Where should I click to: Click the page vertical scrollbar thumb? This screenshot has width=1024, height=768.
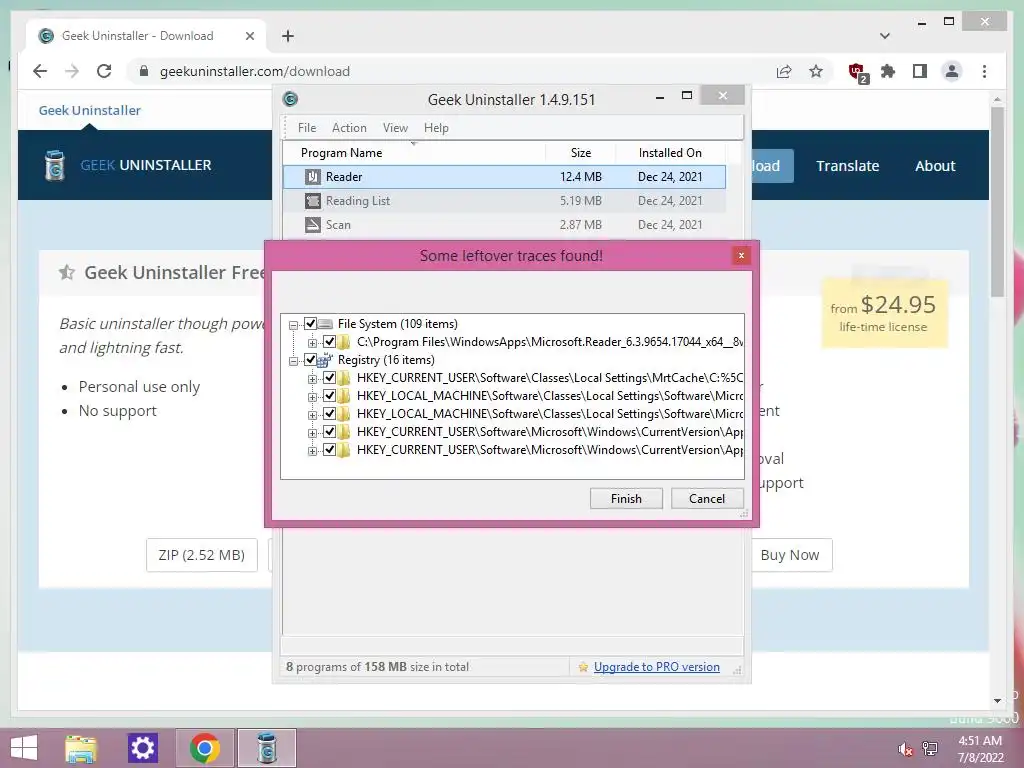click(997, 202)
